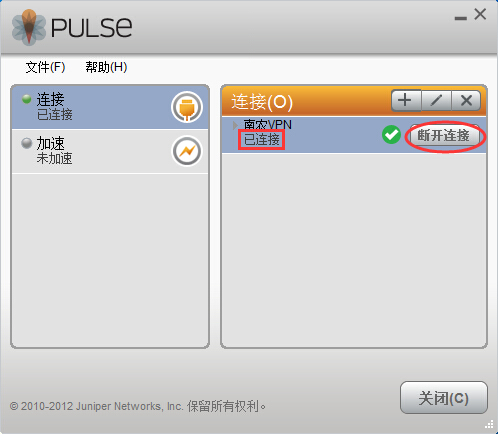The height and width of the screenshot is (434, 498).
Task: Click the 断开连接 disconnect button
Action: pos(444,136)
